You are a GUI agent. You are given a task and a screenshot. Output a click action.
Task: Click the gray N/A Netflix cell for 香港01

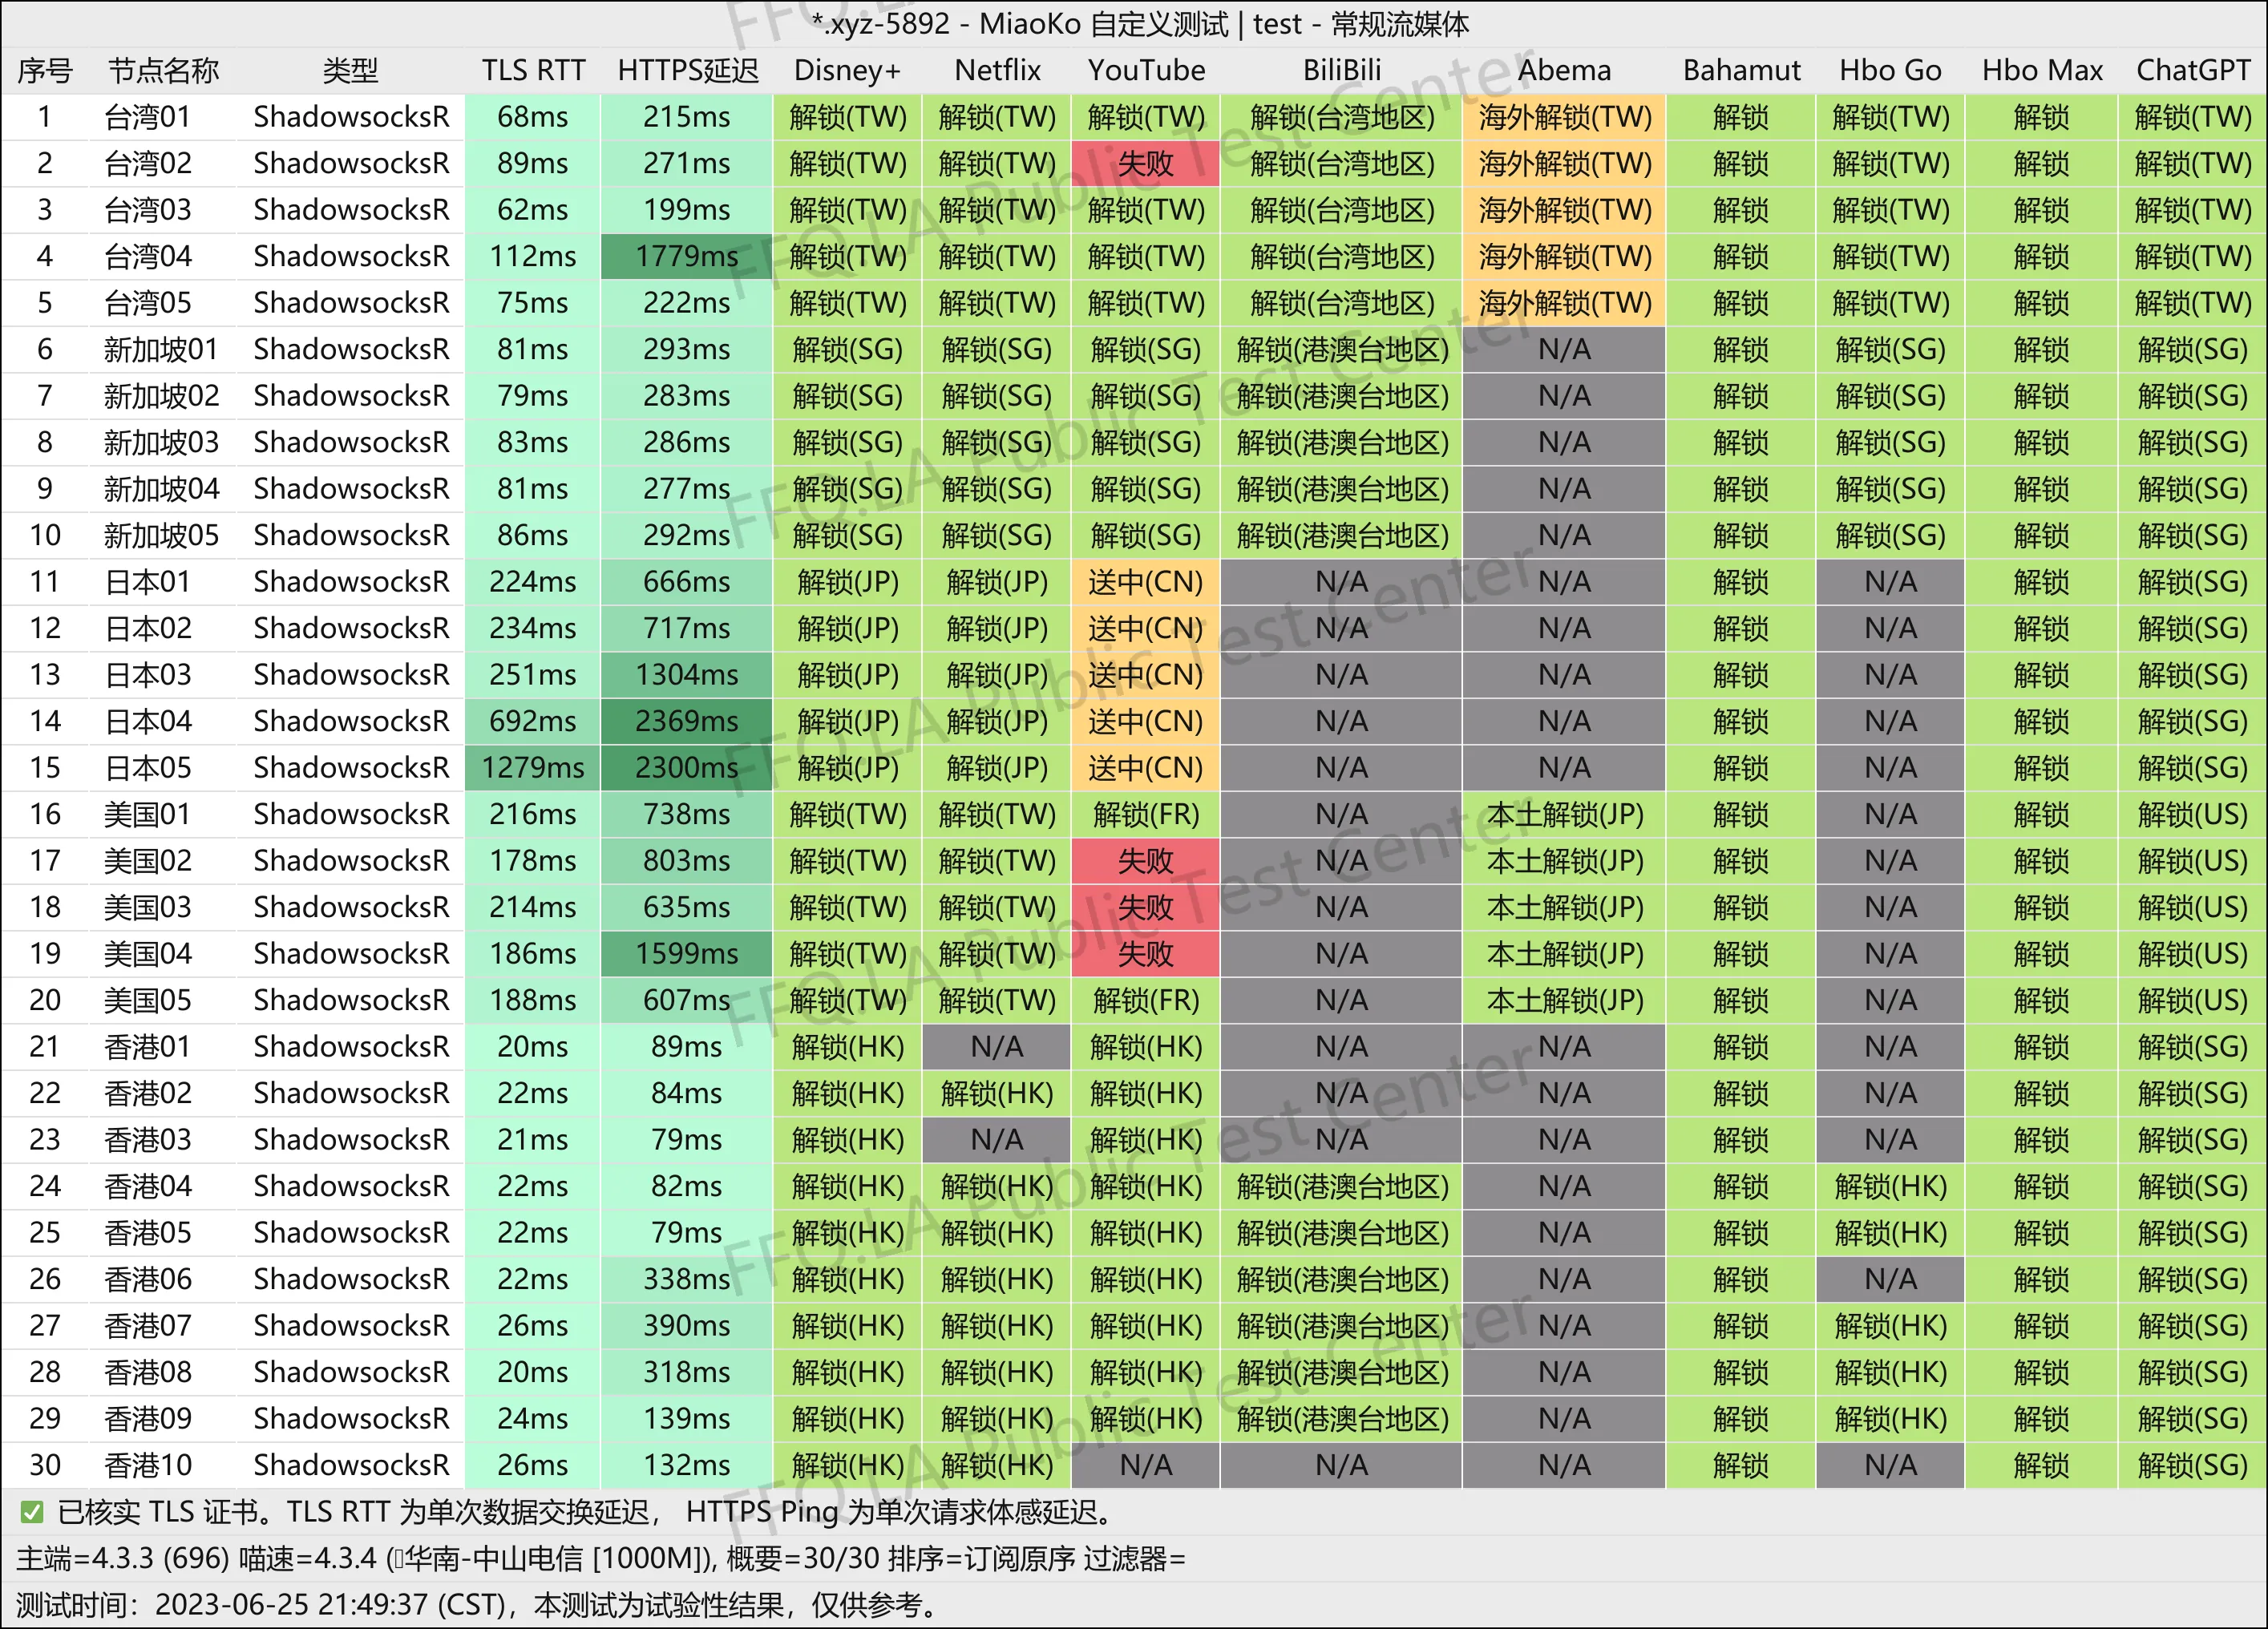(x=997, y=1047)
